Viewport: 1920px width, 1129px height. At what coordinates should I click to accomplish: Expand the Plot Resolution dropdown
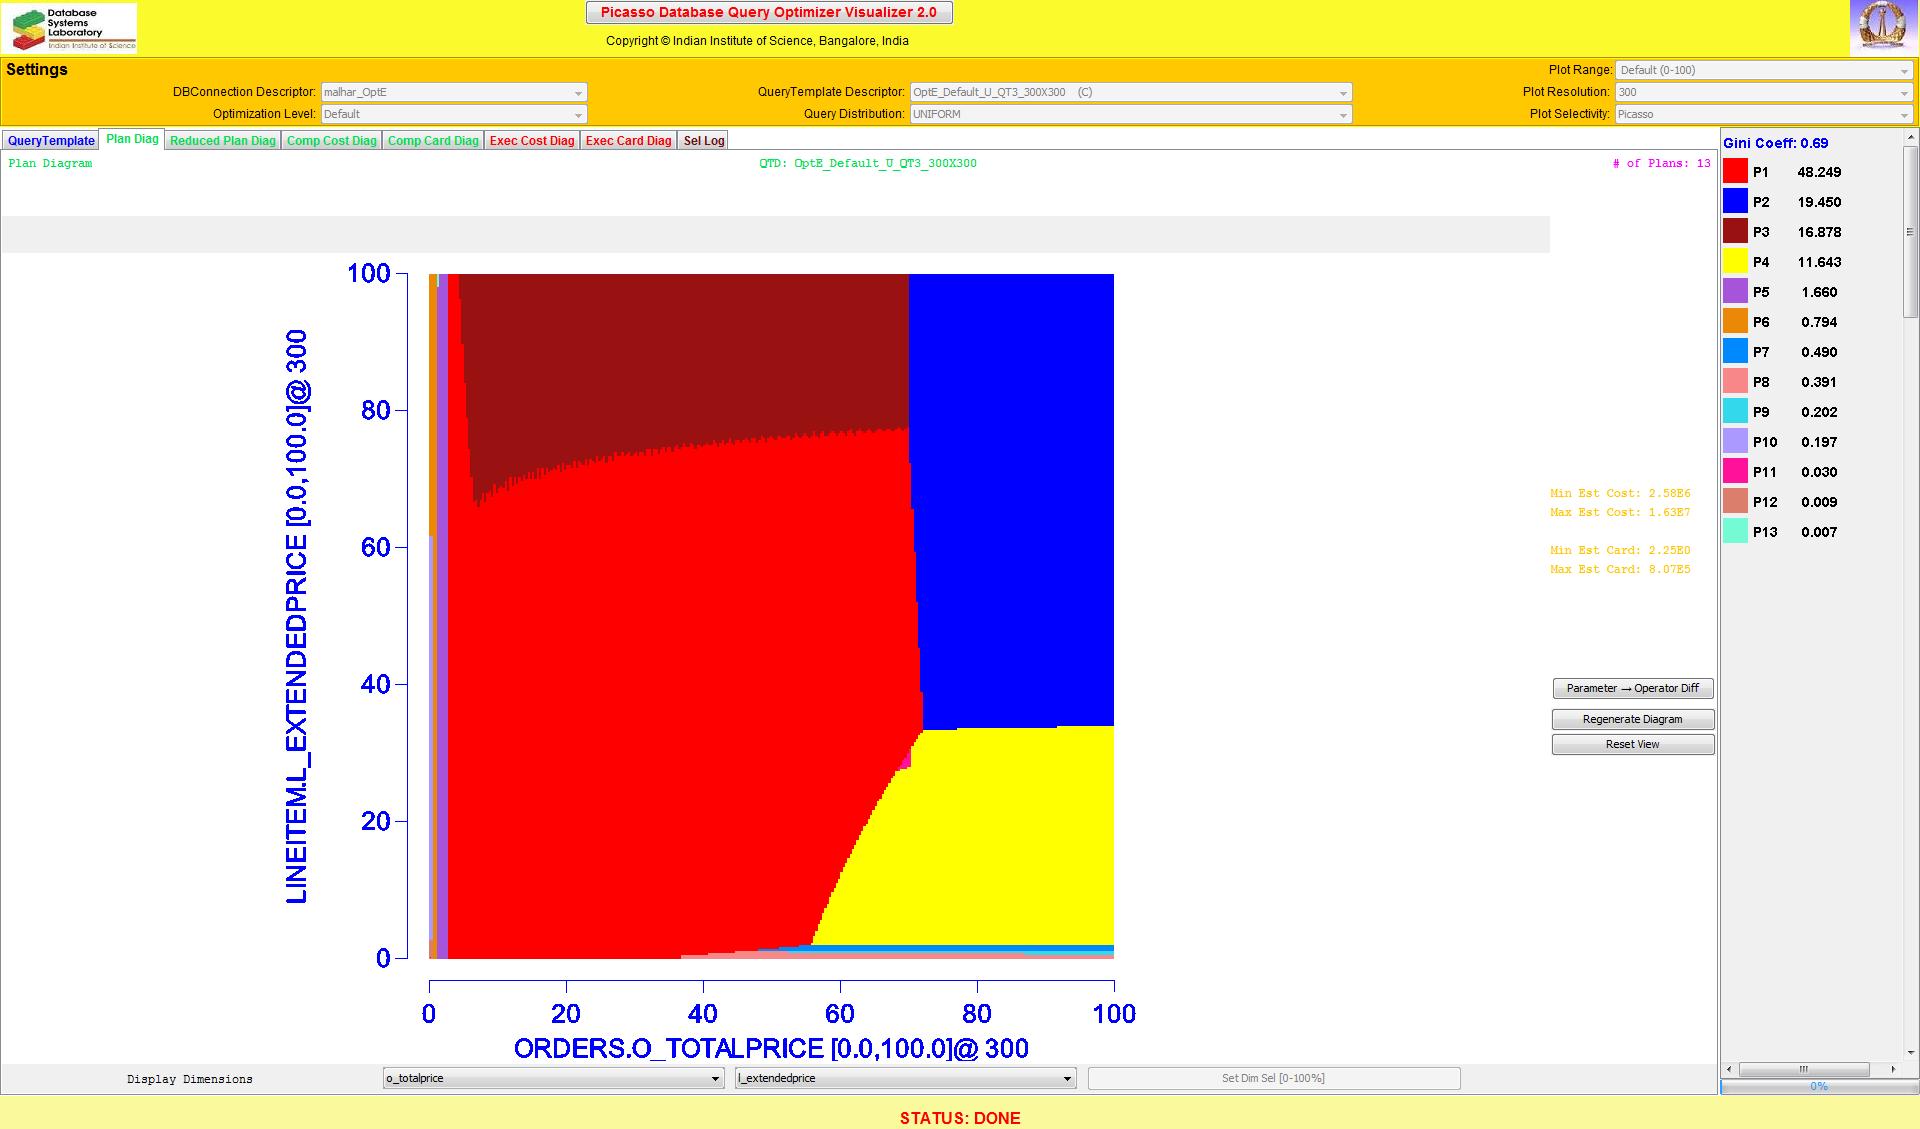1763,92
